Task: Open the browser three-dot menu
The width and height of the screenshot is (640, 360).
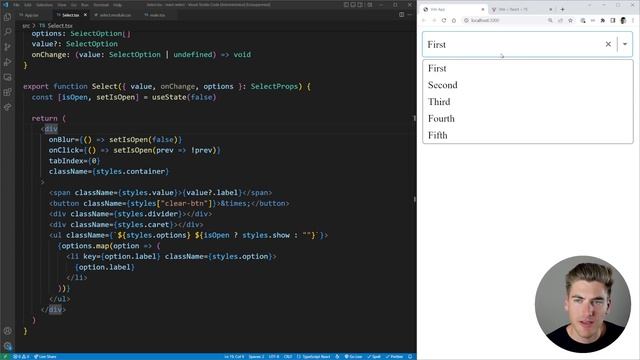Action: pos(633,20)
